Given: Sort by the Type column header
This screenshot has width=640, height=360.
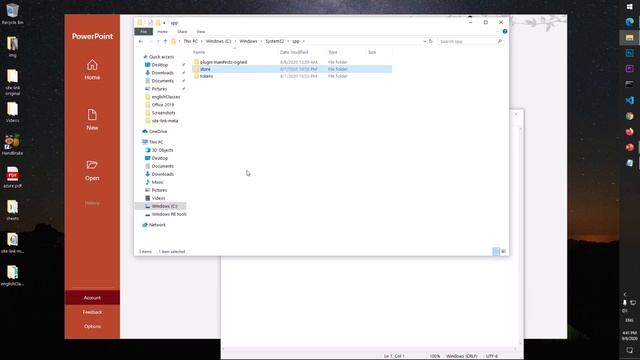Looking at the screenshot, I should click(333, 52).
